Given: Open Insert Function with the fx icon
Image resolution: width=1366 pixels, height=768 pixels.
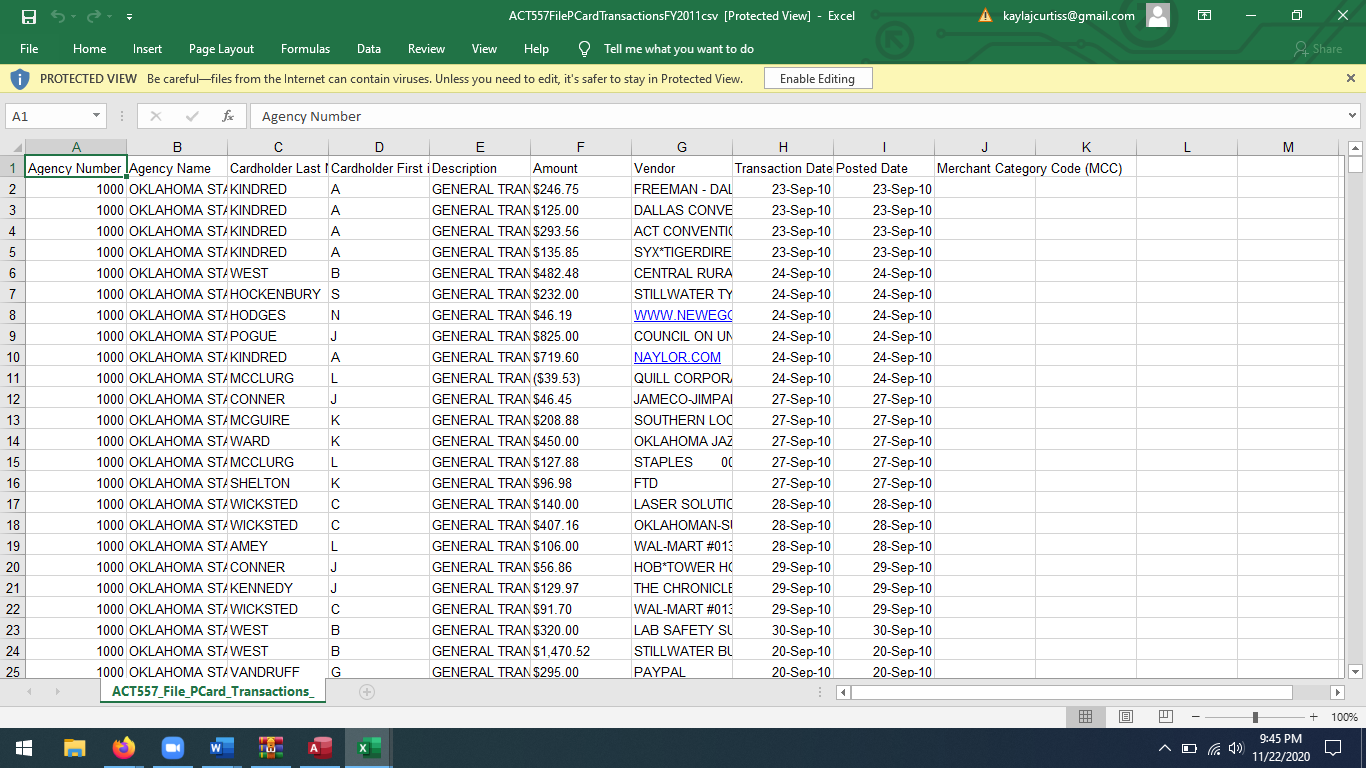Looking at the screenshot, I should coord(228,115).
